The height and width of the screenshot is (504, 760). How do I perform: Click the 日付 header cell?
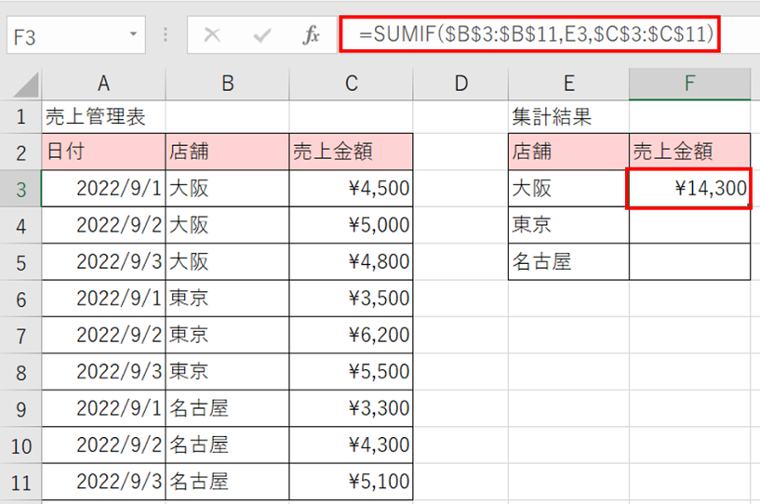click(x=104, y=152)
